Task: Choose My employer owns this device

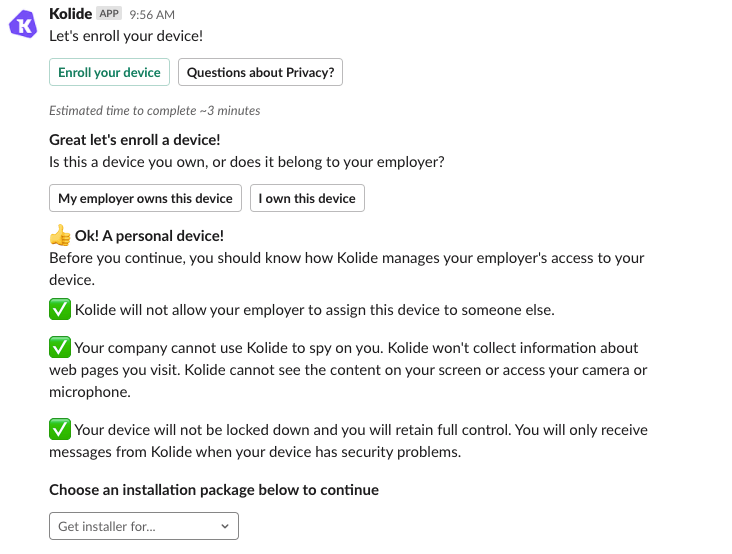Action: (145, 198)
